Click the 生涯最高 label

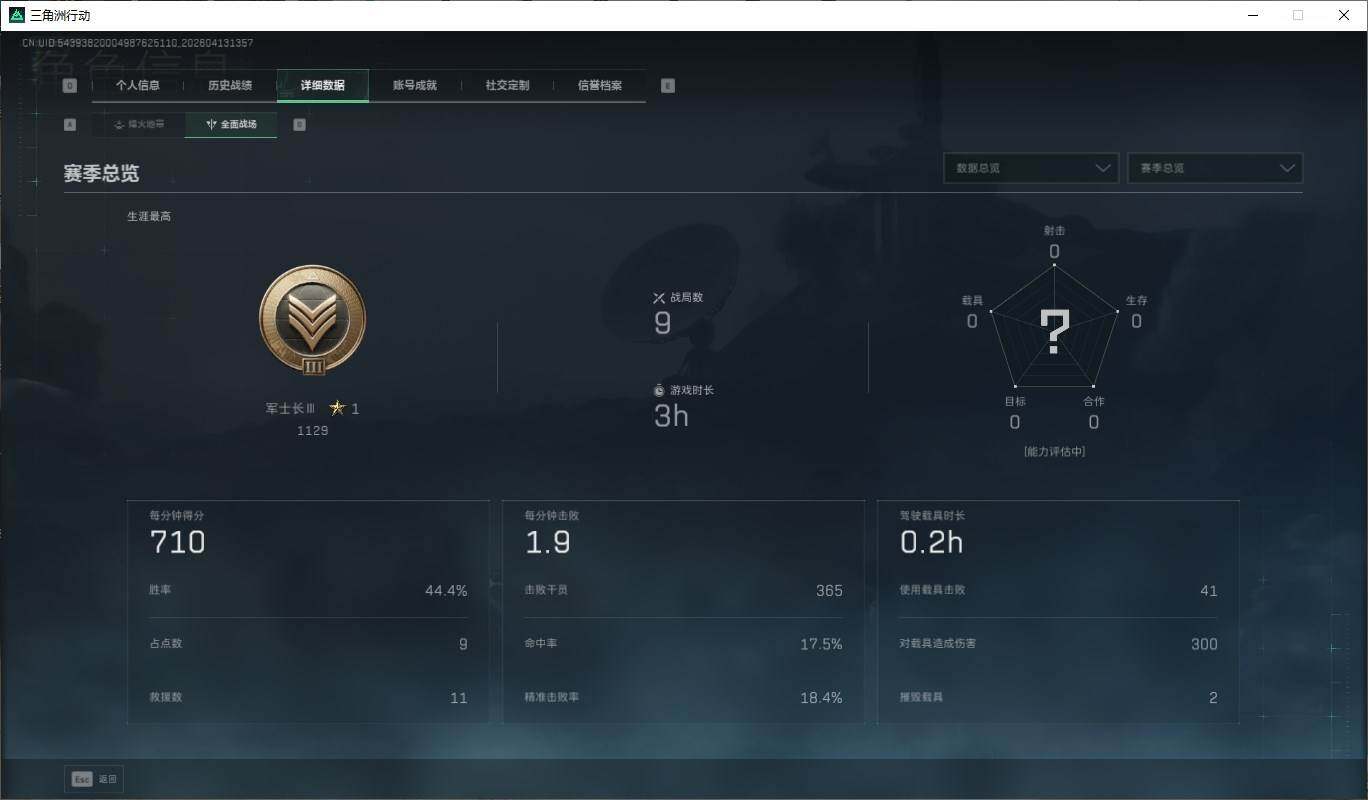tap(149, 216)
